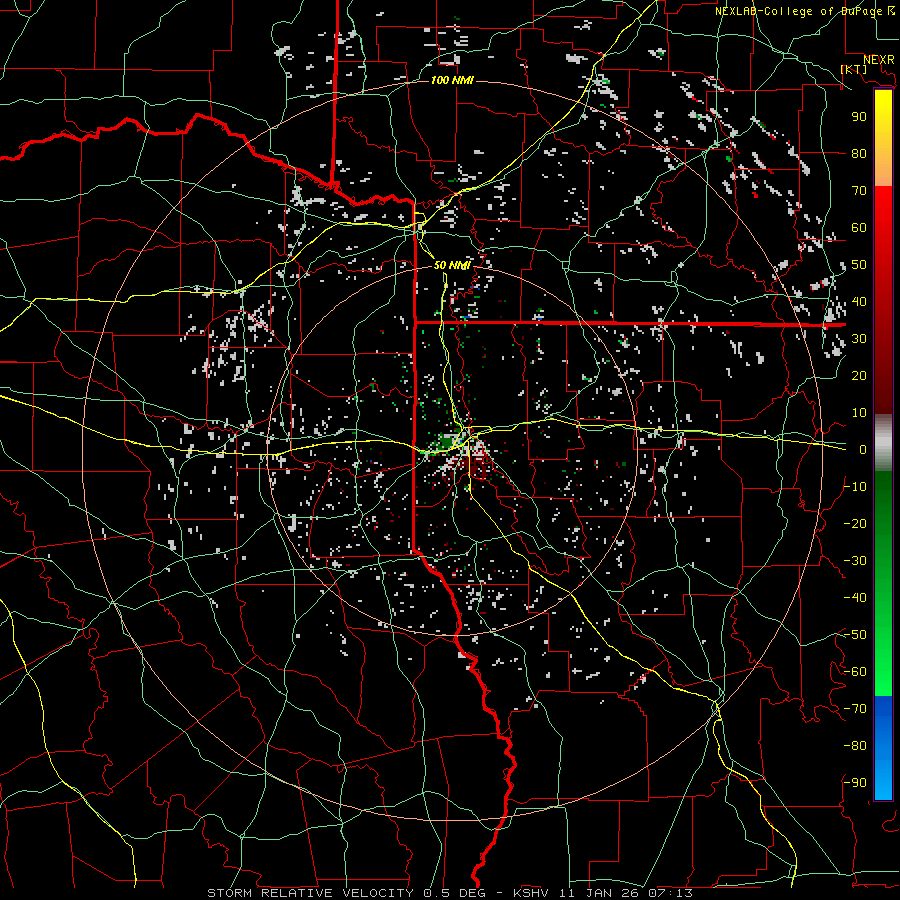This screenshot has width=900, height=900.
Task: Select the positive 60 knot scale label
Action: click(x=859, y=228)
